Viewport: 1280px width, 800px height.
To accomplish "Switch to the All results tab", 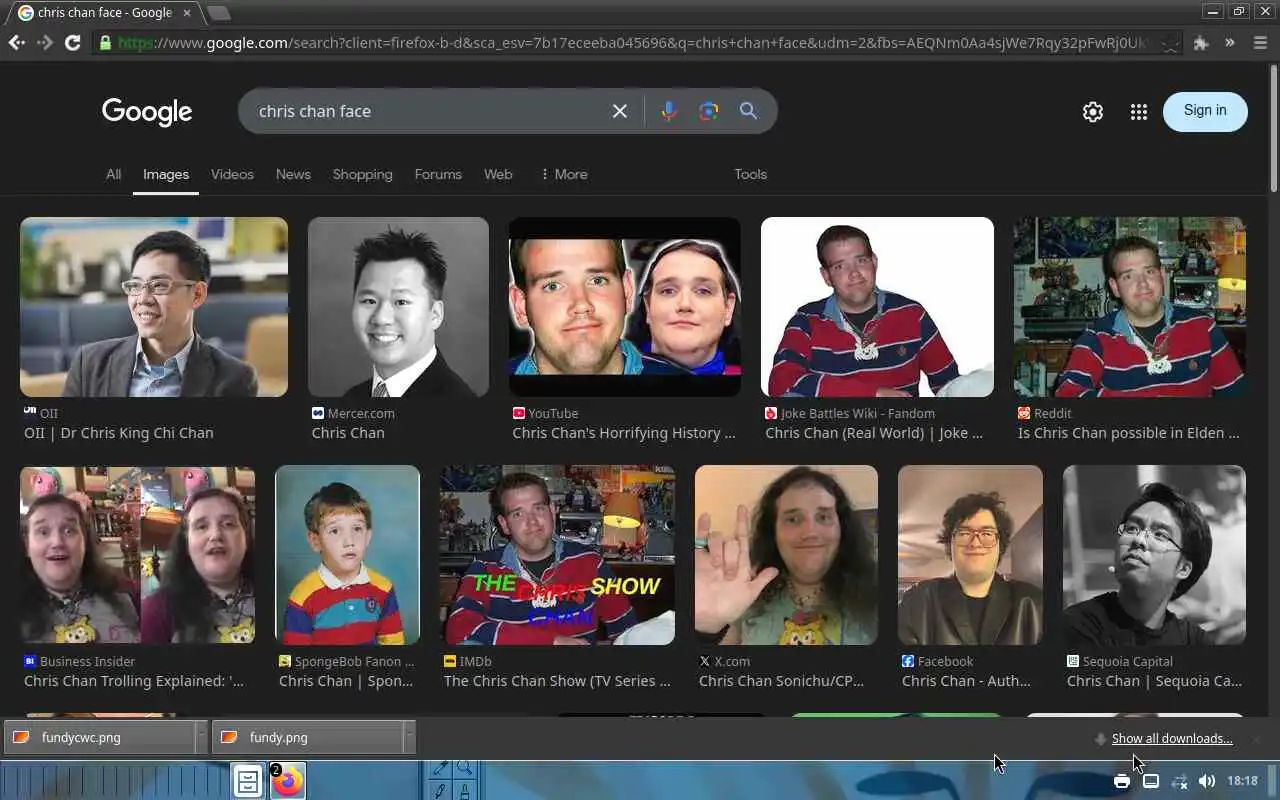I will (x=113, y=174).
